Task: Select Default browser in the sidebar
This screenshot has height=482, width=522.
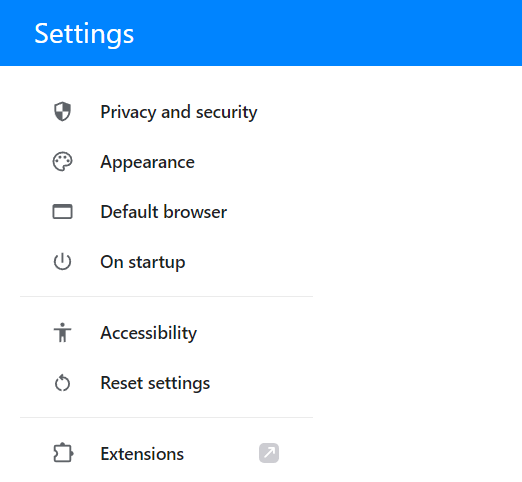Action: click(x=164, y=212)
